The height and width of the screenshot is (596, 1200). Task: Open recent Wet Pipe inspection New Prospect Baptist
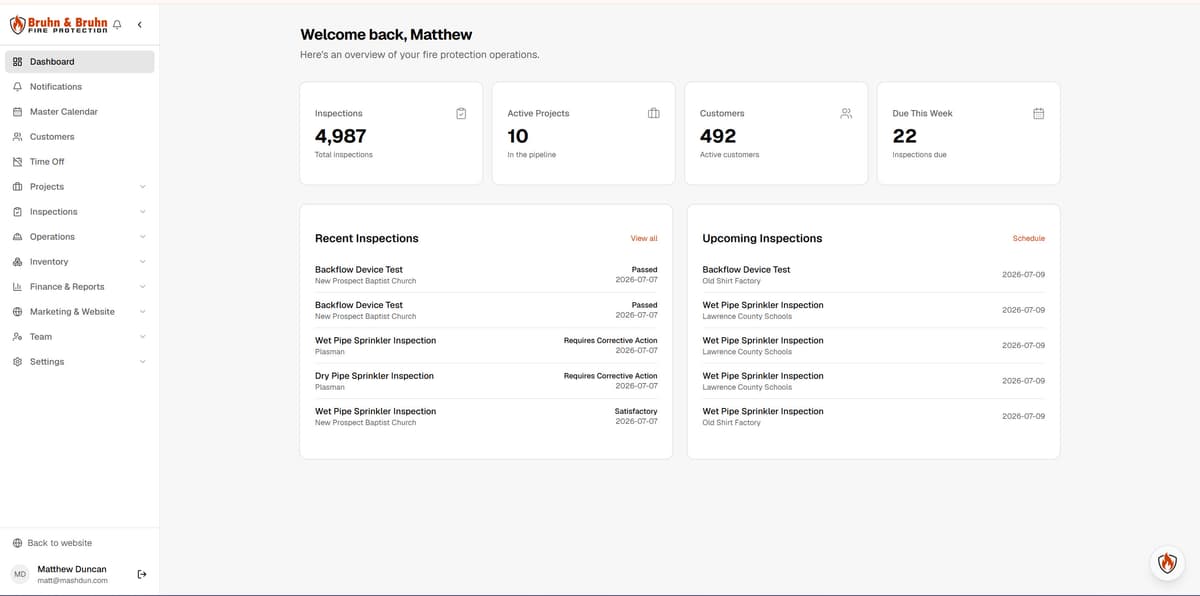click(486, 416)
